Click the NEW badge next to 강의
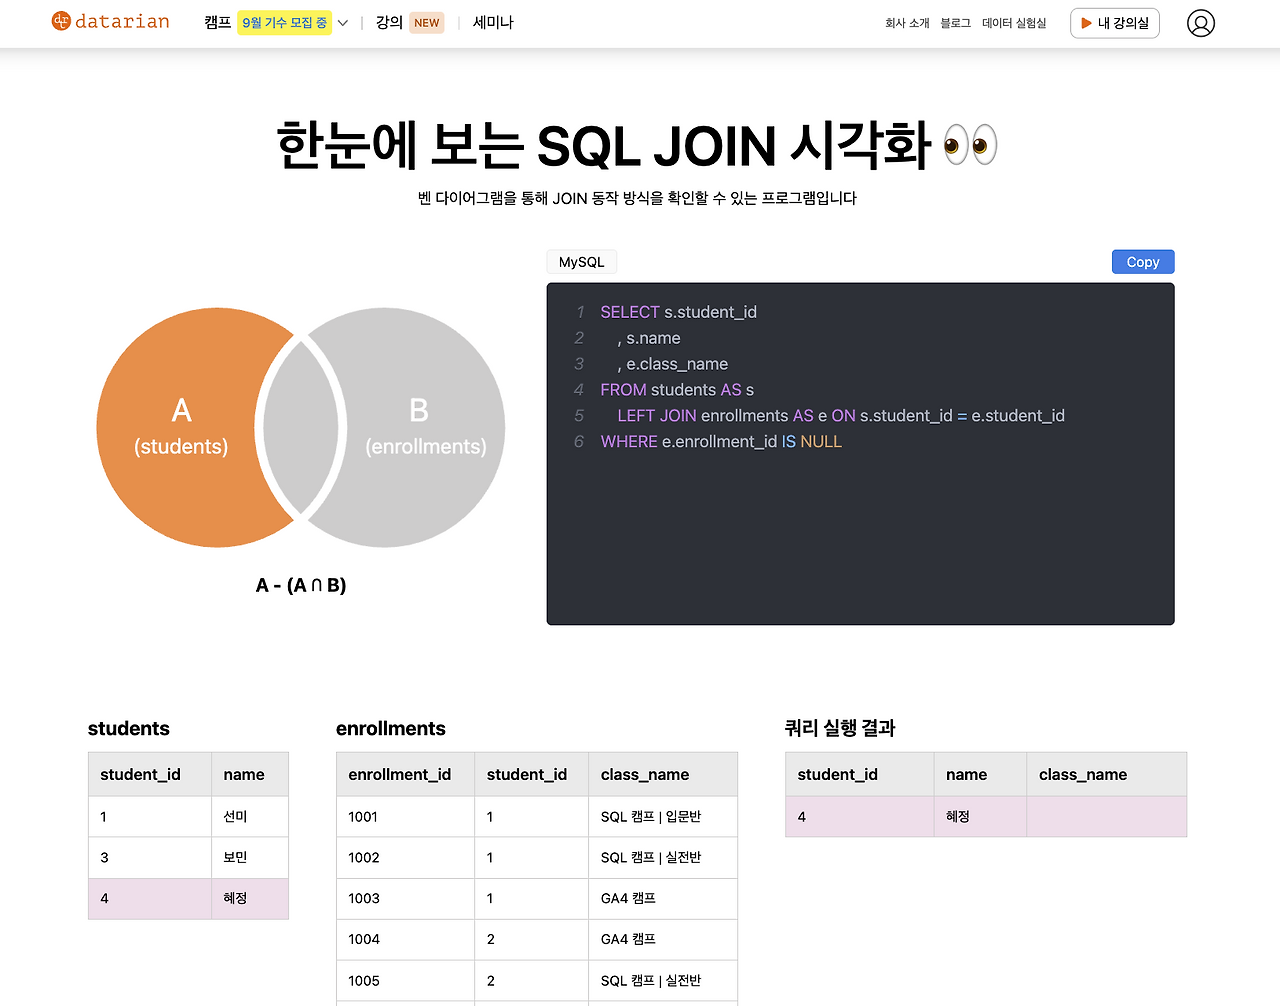 pyautogui.click(x=427, y=23)
